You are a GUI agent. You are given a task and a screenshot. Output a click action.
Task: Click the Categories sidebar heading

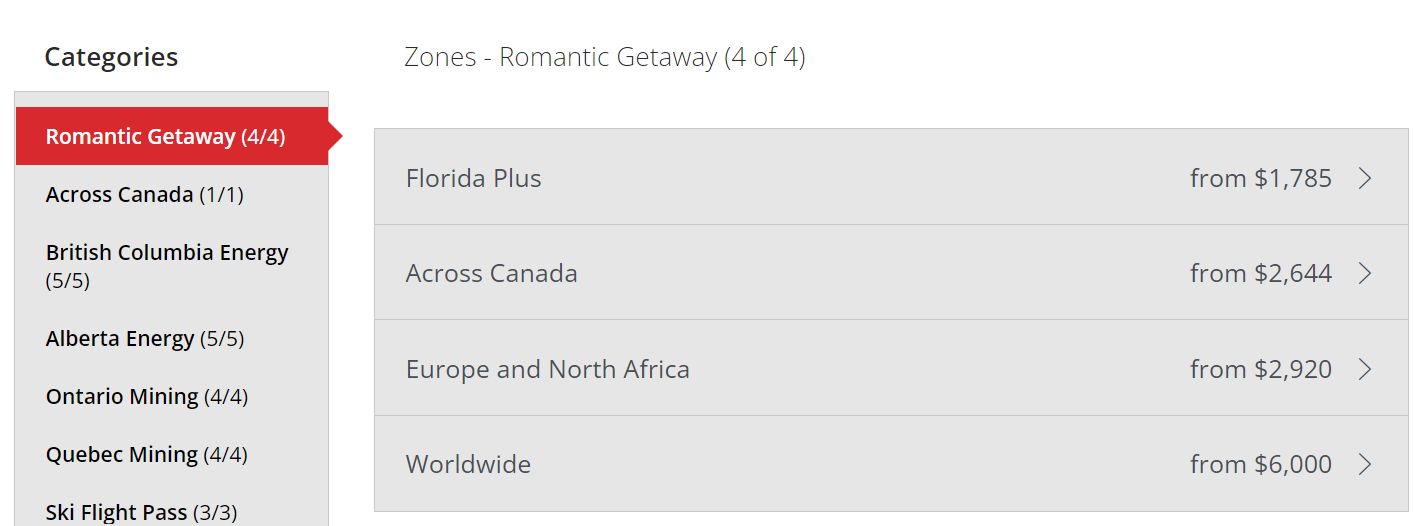(x=111, y=57)
